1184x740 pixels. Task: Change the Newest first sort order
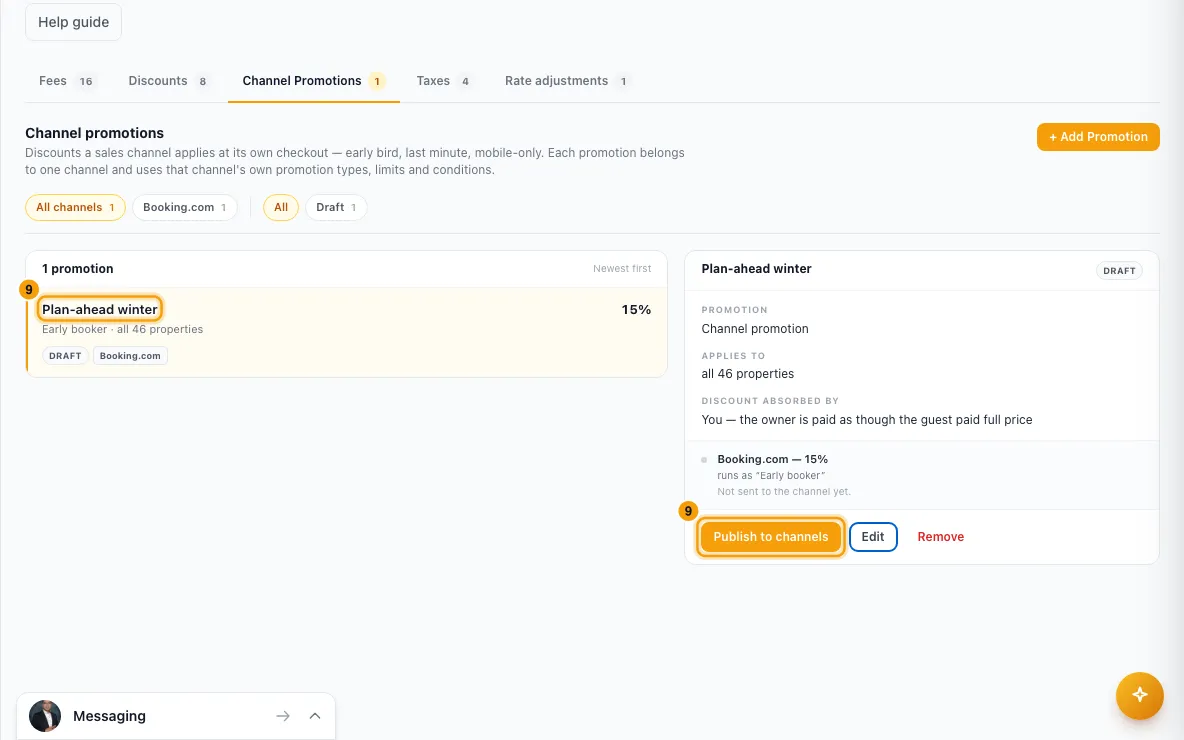pyautogui.click(x=621, y=269)
